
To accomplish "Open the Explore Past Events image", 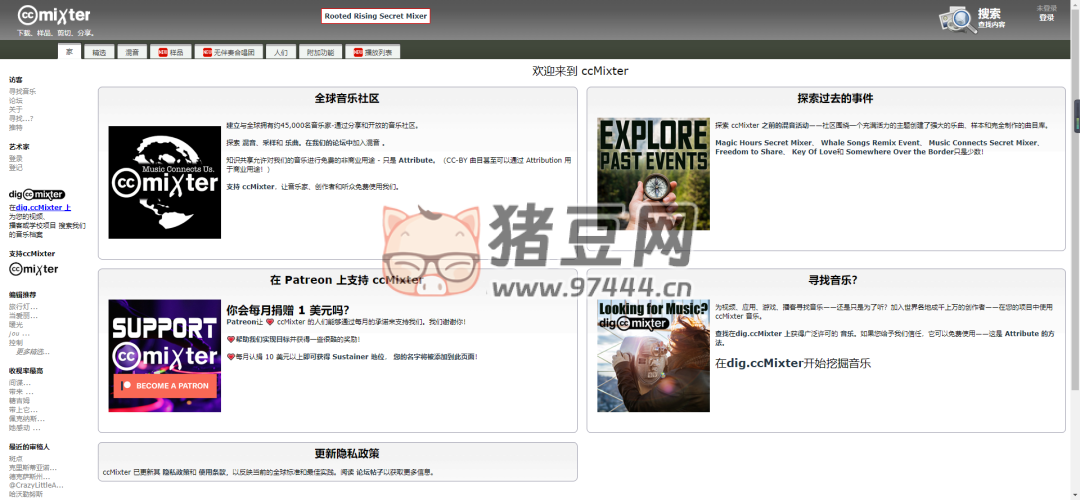I will coord(653,174).
